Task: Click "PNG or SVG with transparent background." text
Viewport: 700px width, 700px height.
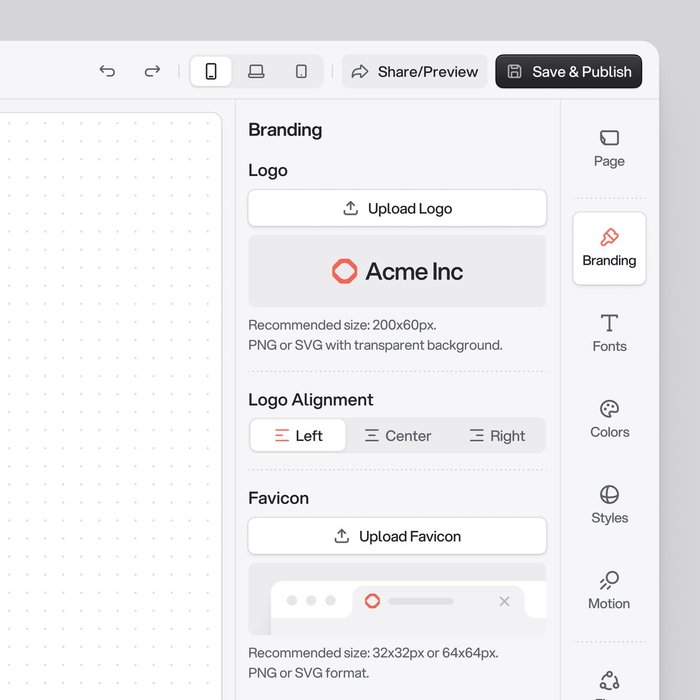Action: point(375,345)
